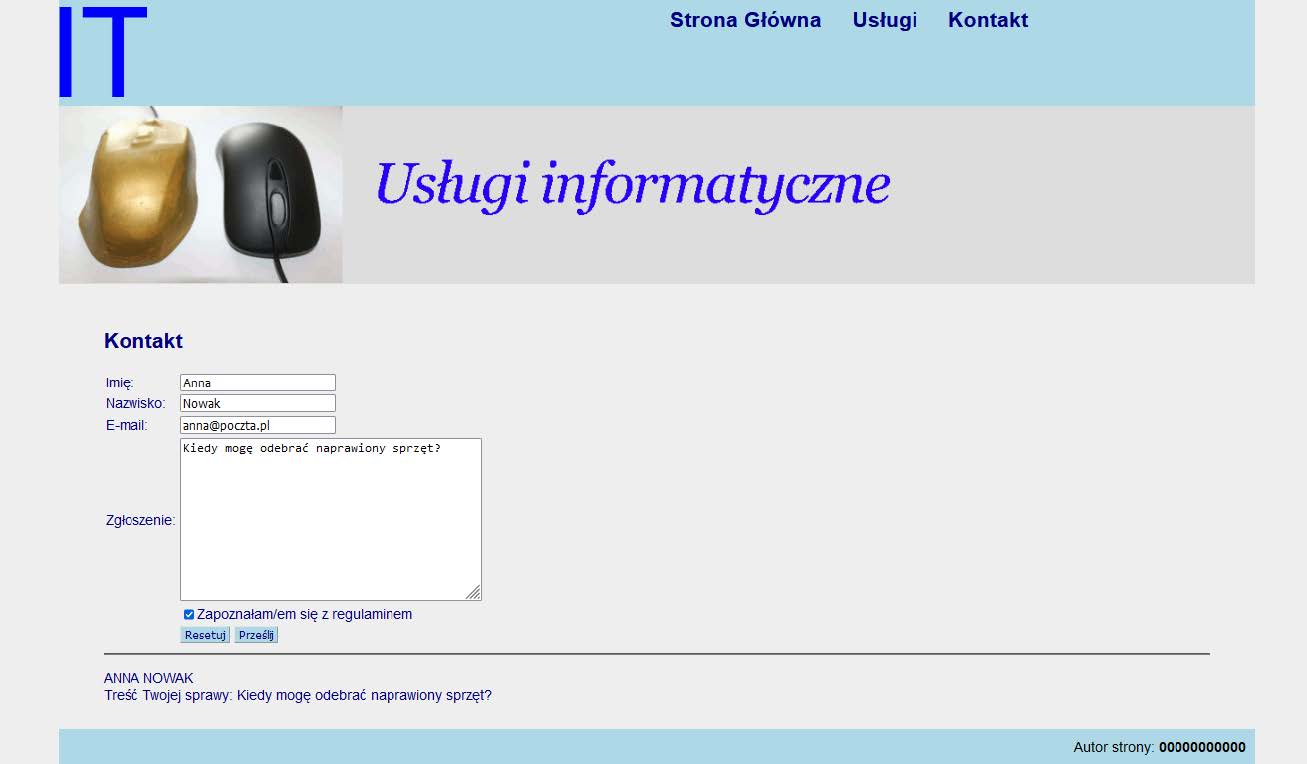
Task: Click the ANNA NOWAK result text
Action: tap(149, 678)
